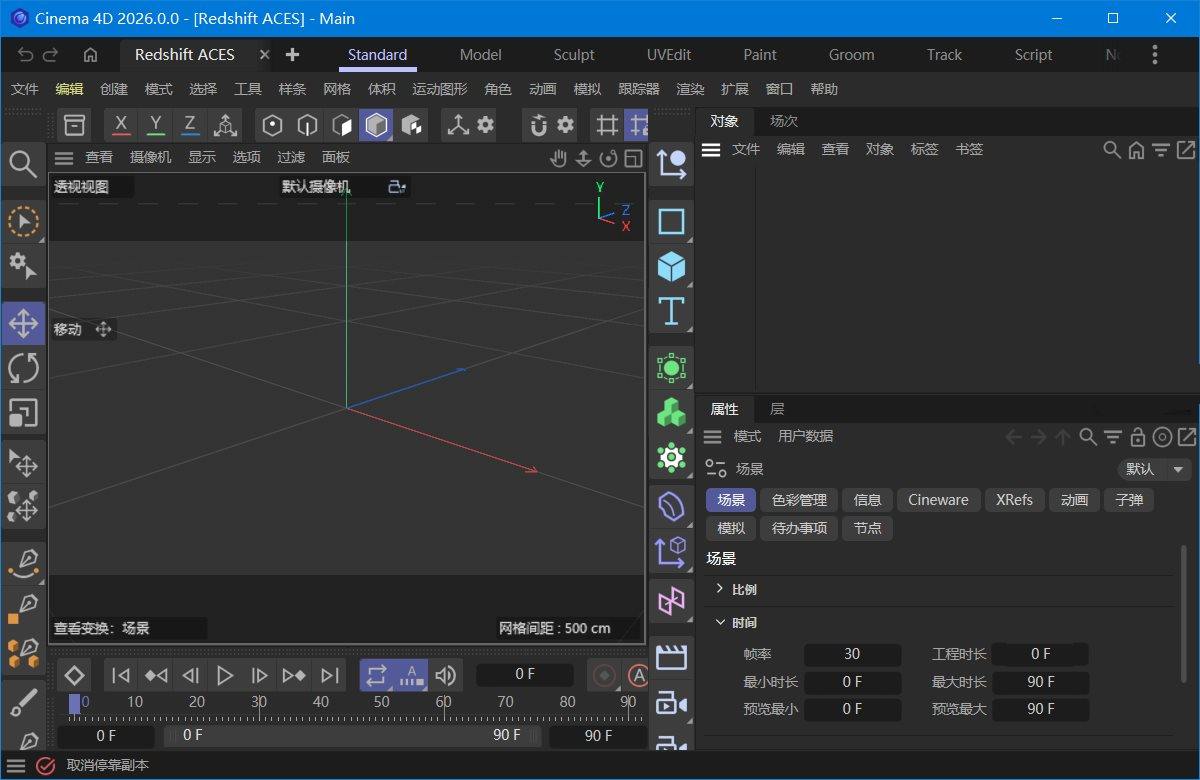This screenshot has width=1200, height=780.
Task: Open the 默认 preset dropdown in attributes panel
Action: point(1154,469)
